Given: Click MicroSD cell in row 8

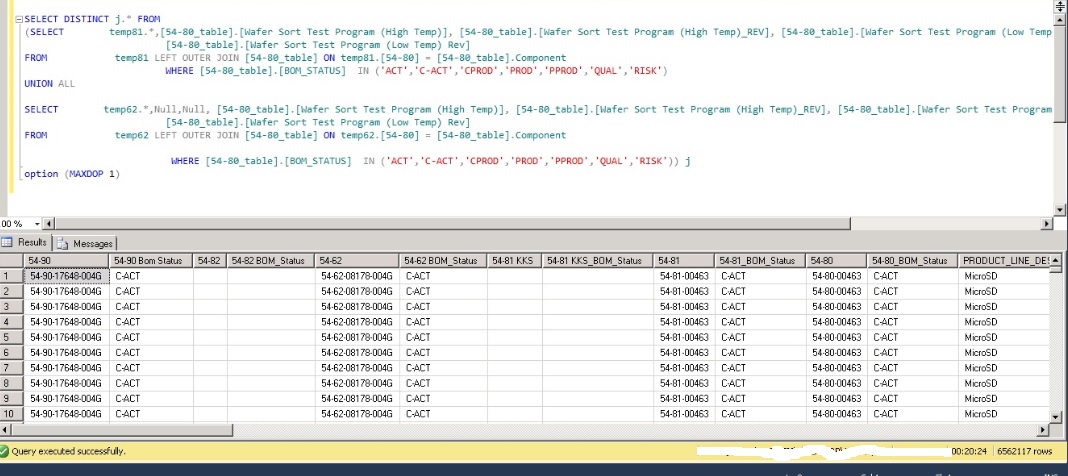Looking at the screenshot, I should 1005,383.
